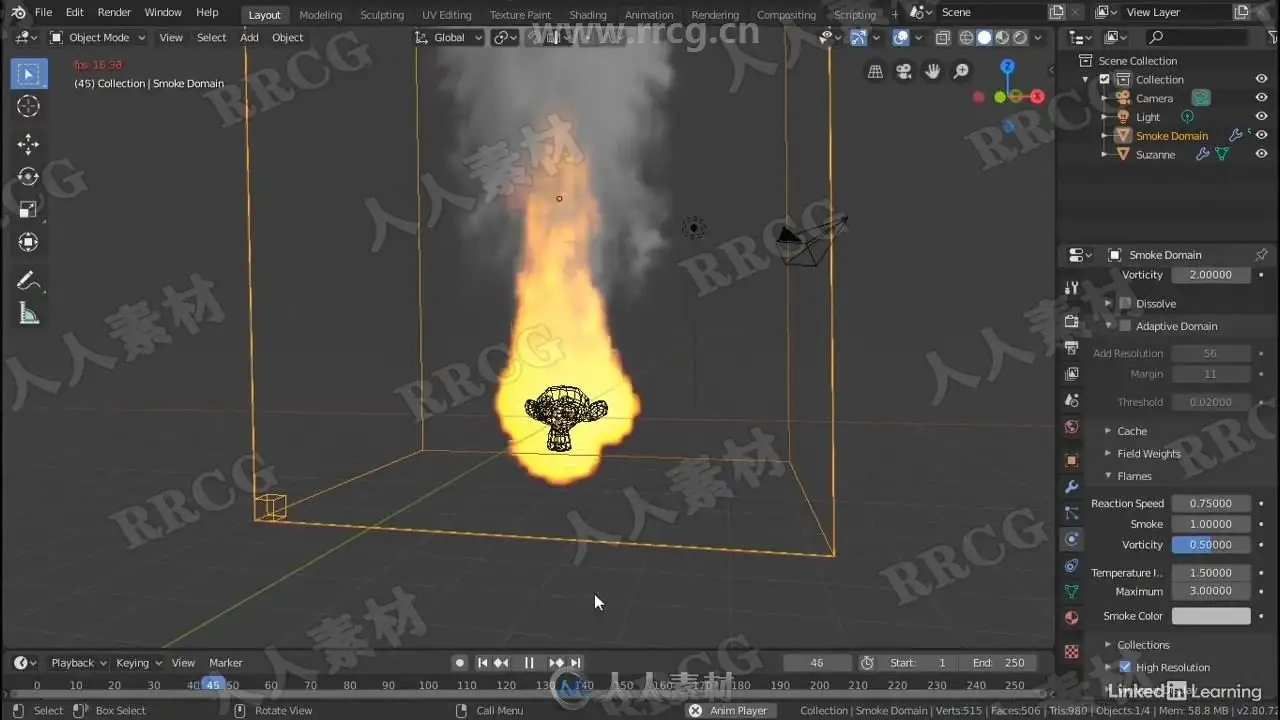Image resolution: width=1280 pixels, height=720 pixels.
Task: Select the Cursor tool
Action: pos(29,107)
